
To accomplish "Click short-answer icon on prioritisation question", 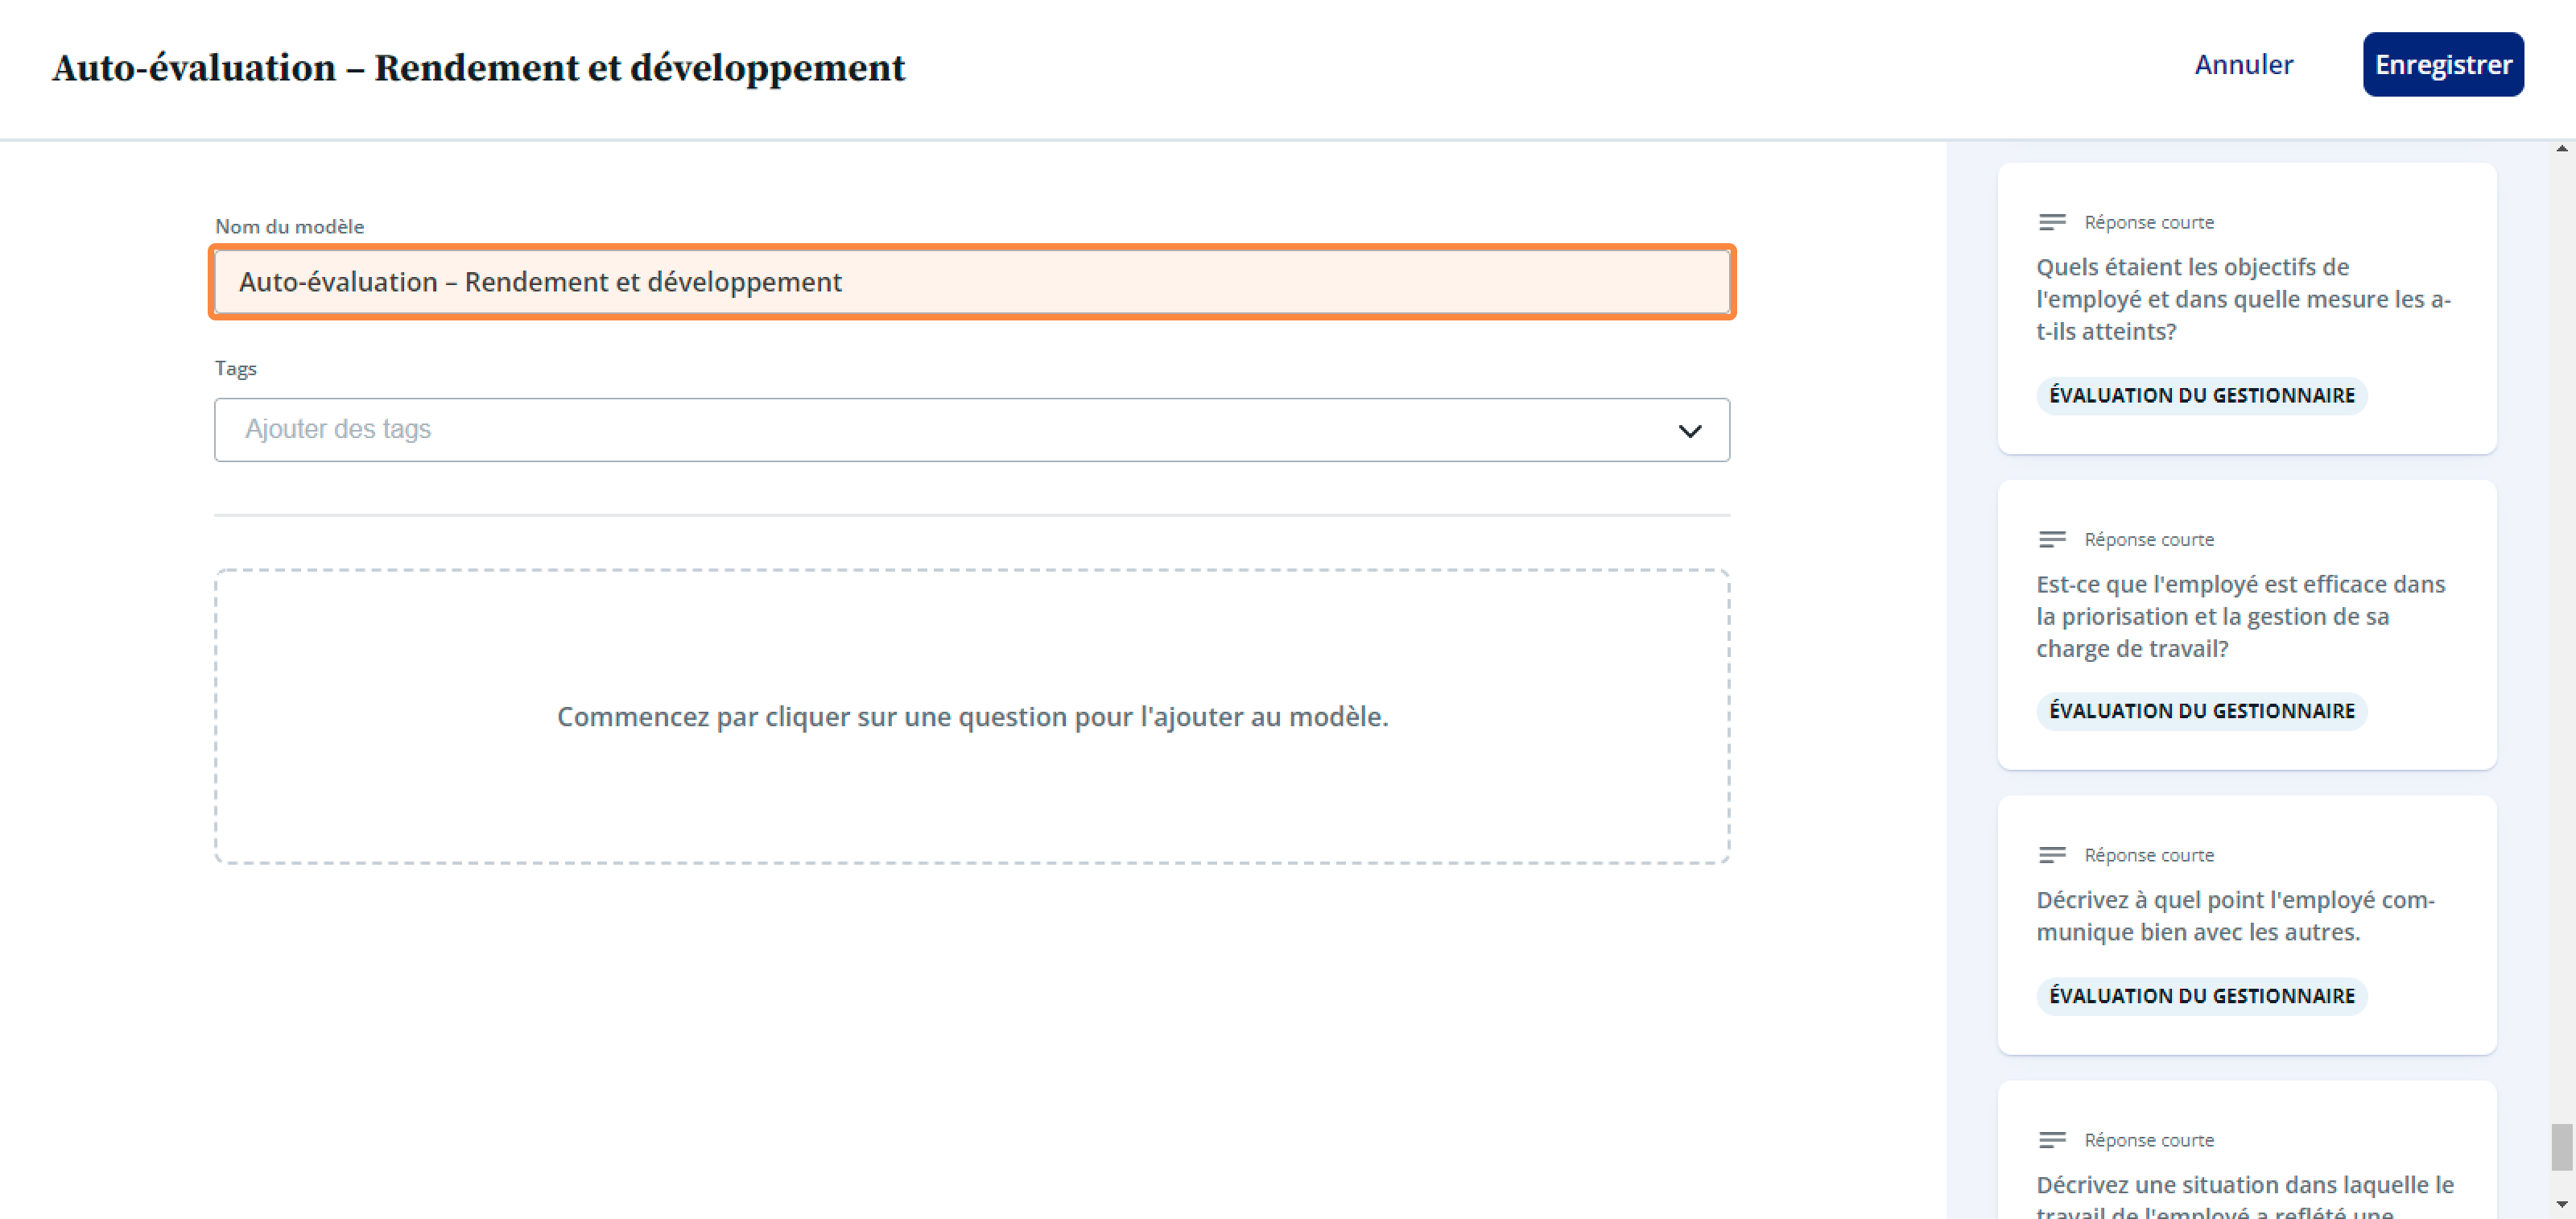I will click(x=2052, y=539).
